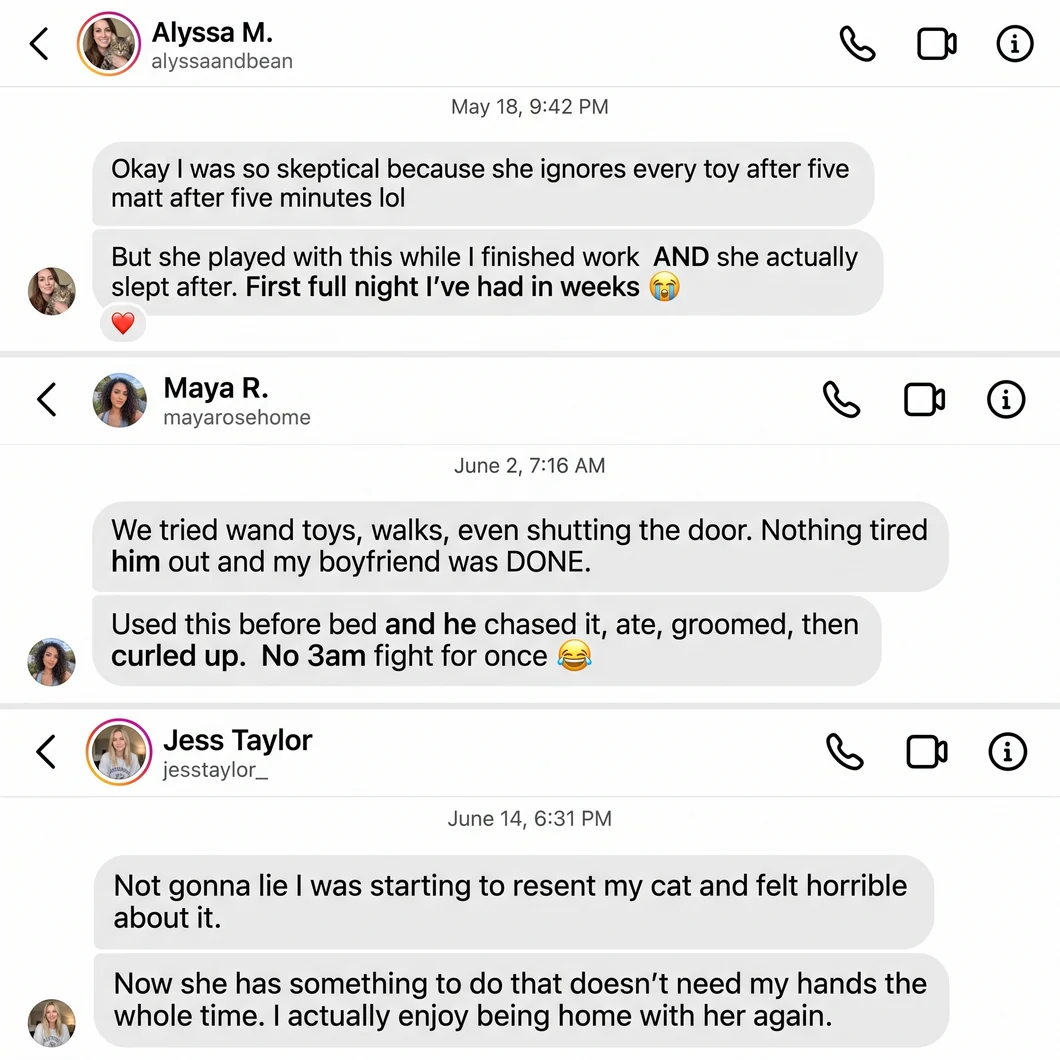Go back from Maya R. chat
Viewport: 1060px width, 1060px height.
[47, 400]
